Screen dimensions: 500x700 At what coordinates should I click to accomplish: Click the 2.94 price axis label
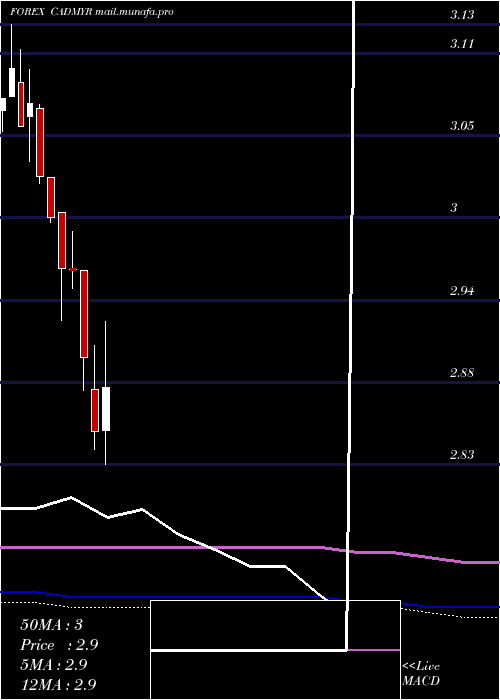click(462, 292)
